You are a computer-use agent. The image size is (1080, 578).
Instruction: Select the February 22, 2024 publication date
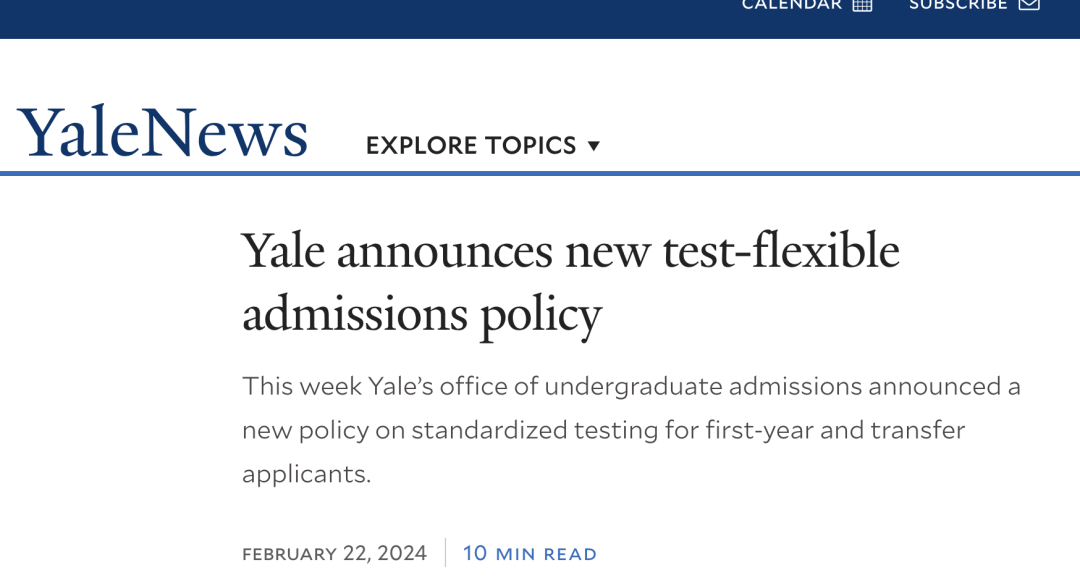[x=334, y=553]
